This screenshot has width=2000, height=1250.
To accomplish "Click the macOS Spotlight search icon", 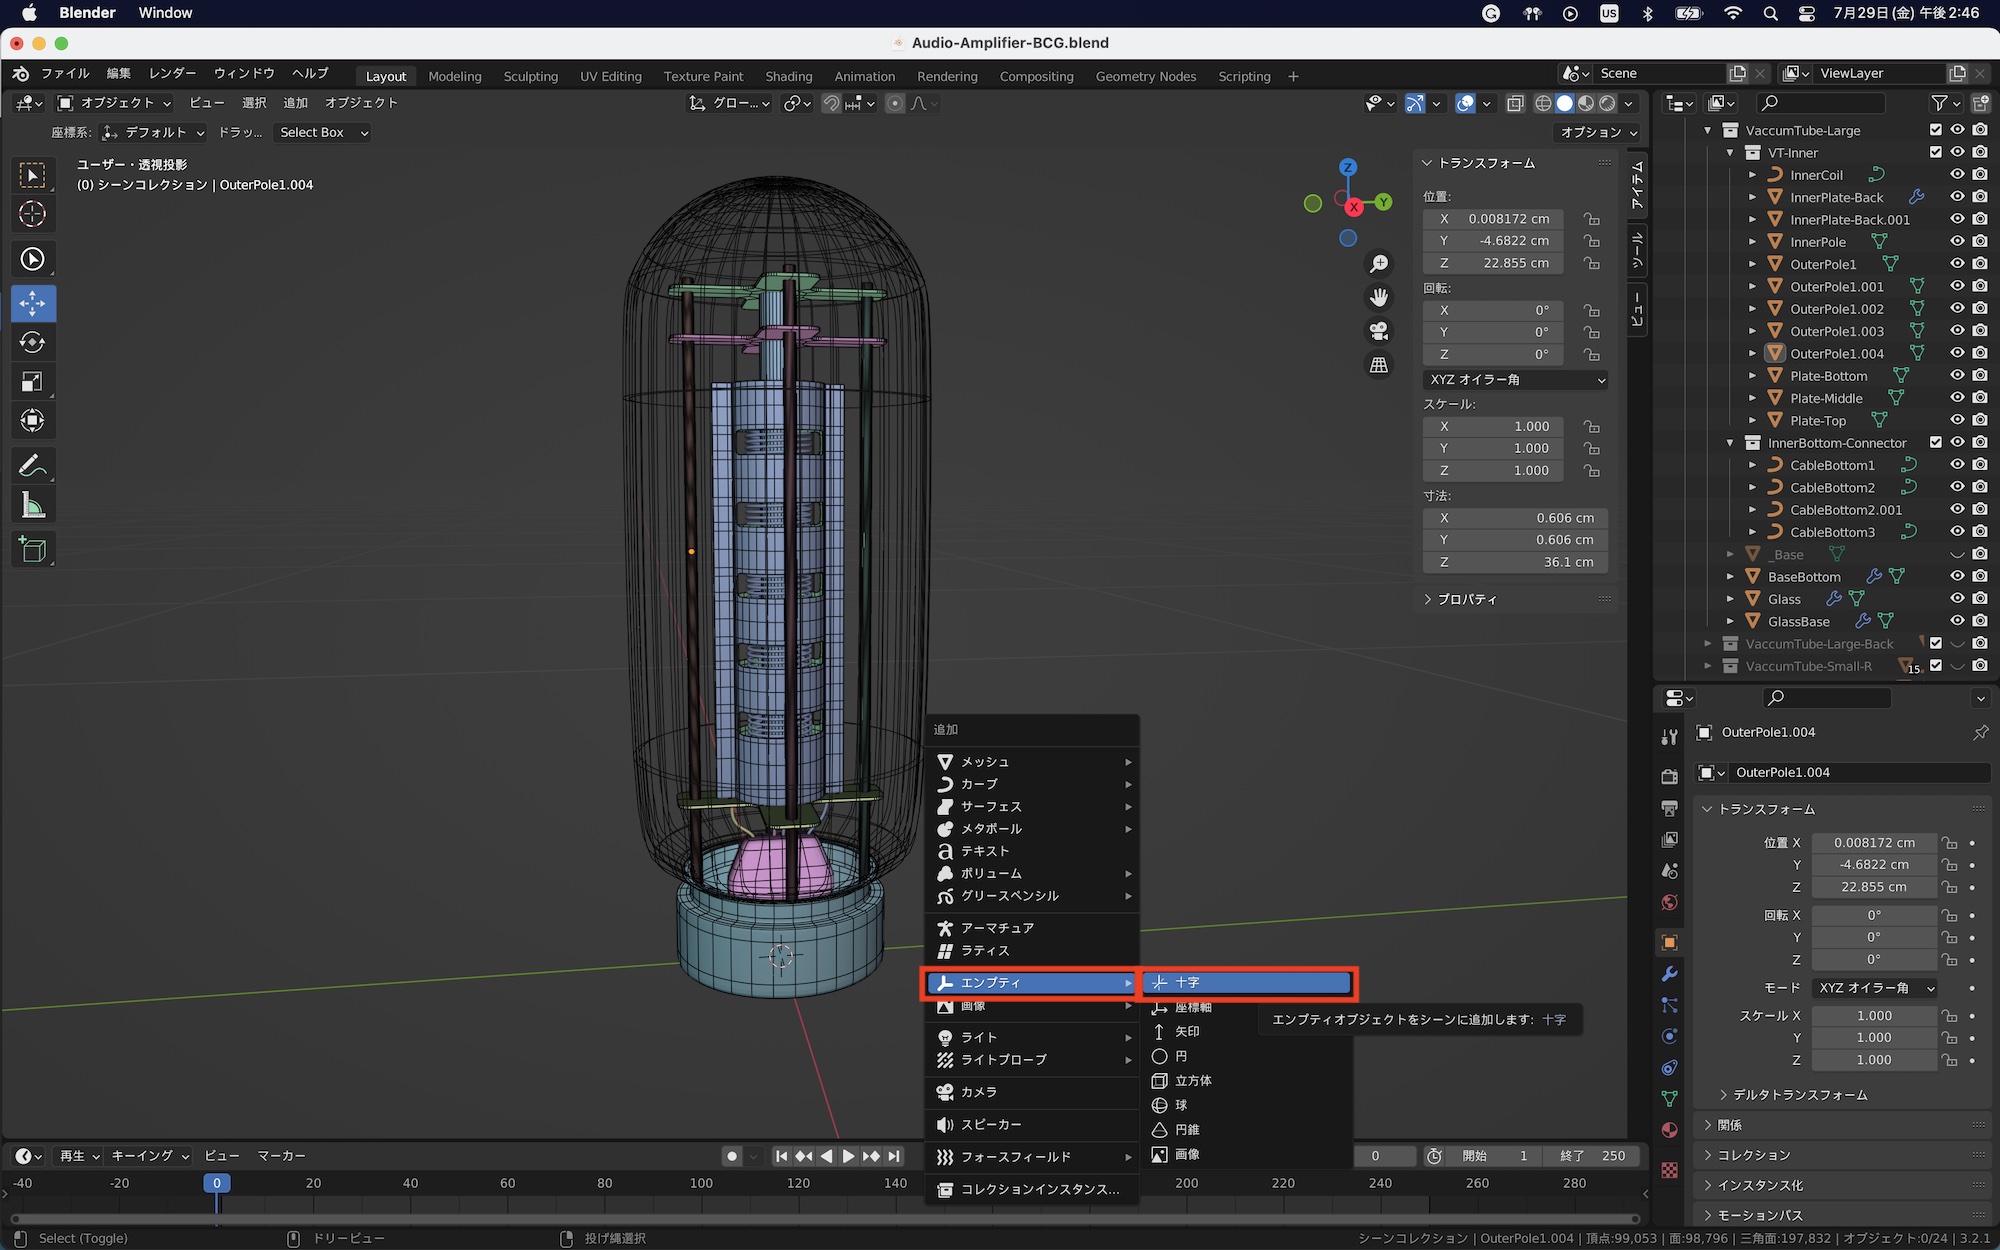I will 1770,13.
